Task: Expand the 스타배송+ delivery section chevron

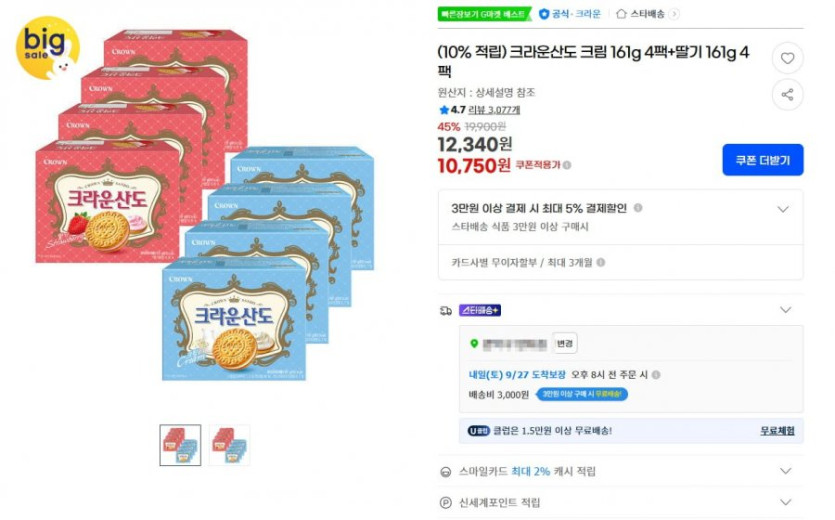Action: 785,310
